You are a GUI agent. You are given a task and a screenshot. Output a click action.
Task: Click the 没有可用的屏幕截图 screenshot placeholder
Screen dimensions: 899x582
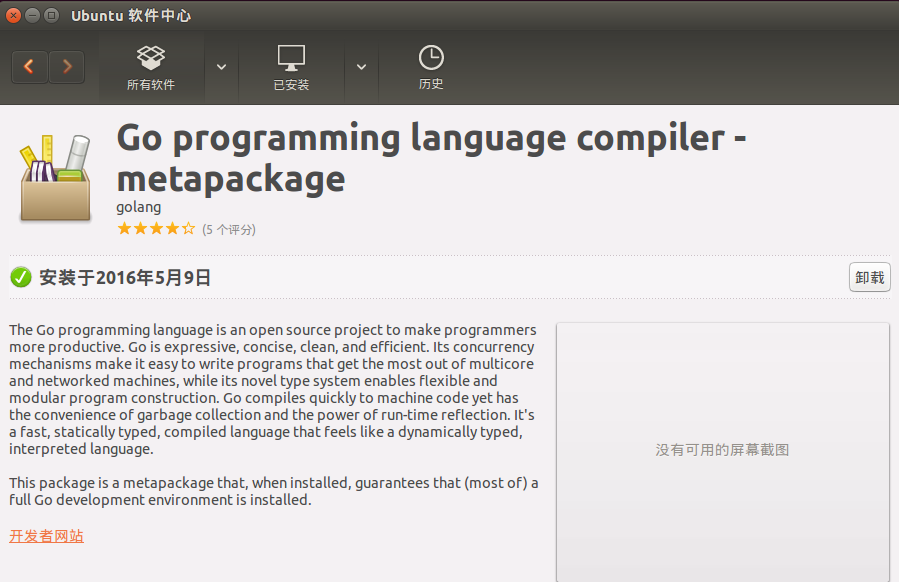tap(722, 450)
